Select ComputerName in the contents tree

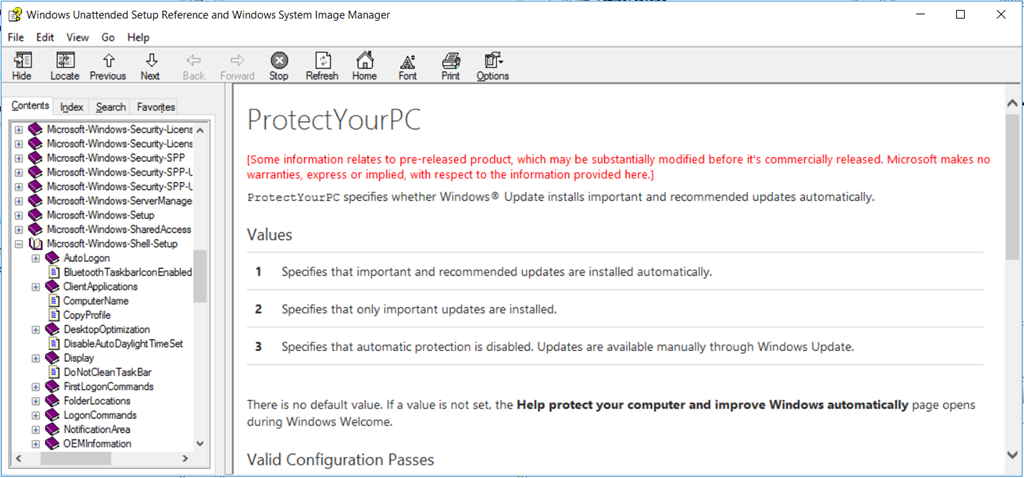(95, 301)
